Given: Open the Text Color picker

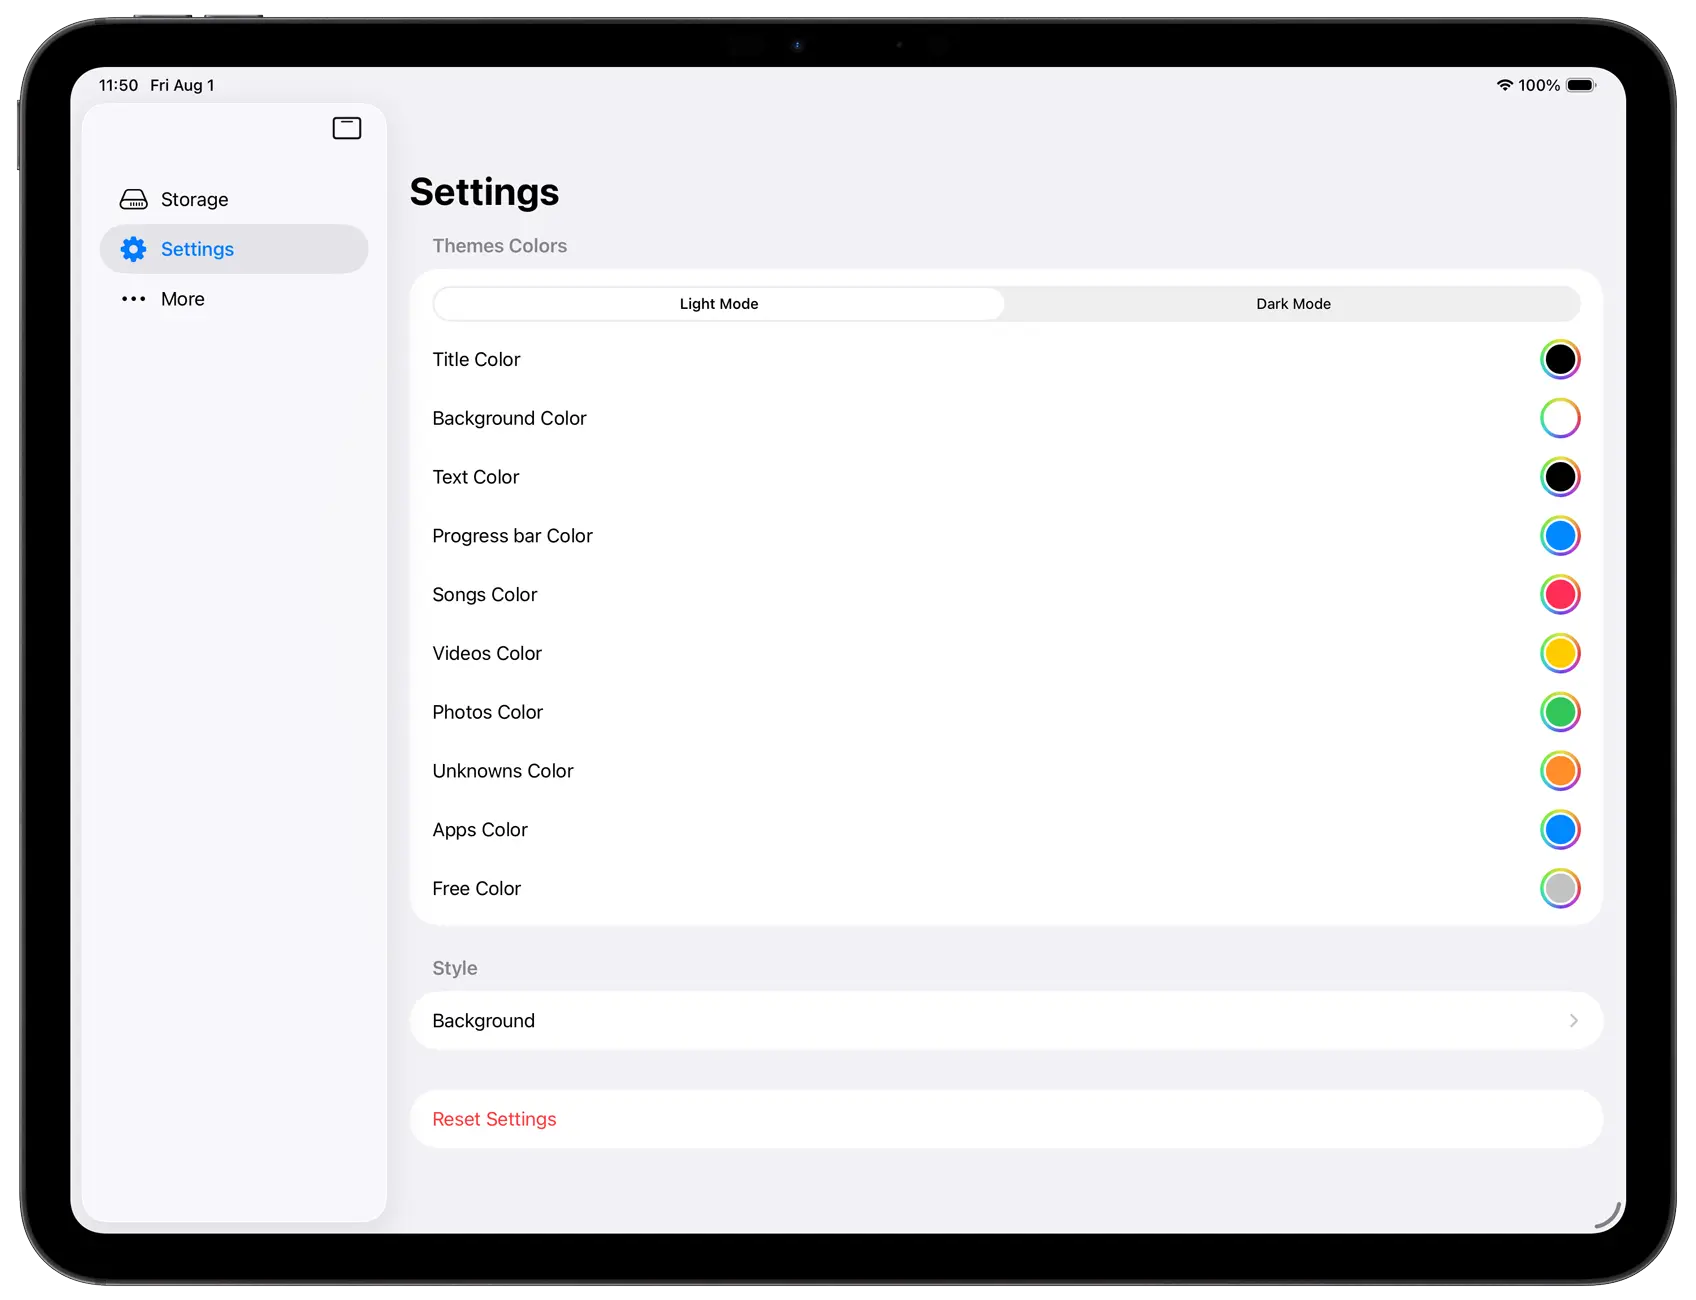Looking at the screenshot, I should click(x=1560, y=477).
